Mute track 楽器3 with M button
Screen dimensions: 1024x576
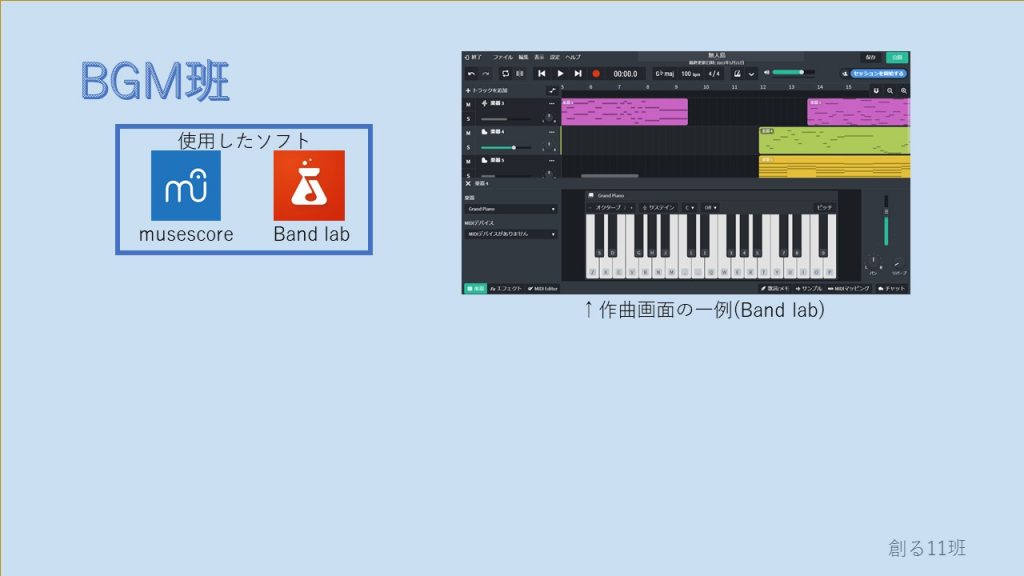468,104
